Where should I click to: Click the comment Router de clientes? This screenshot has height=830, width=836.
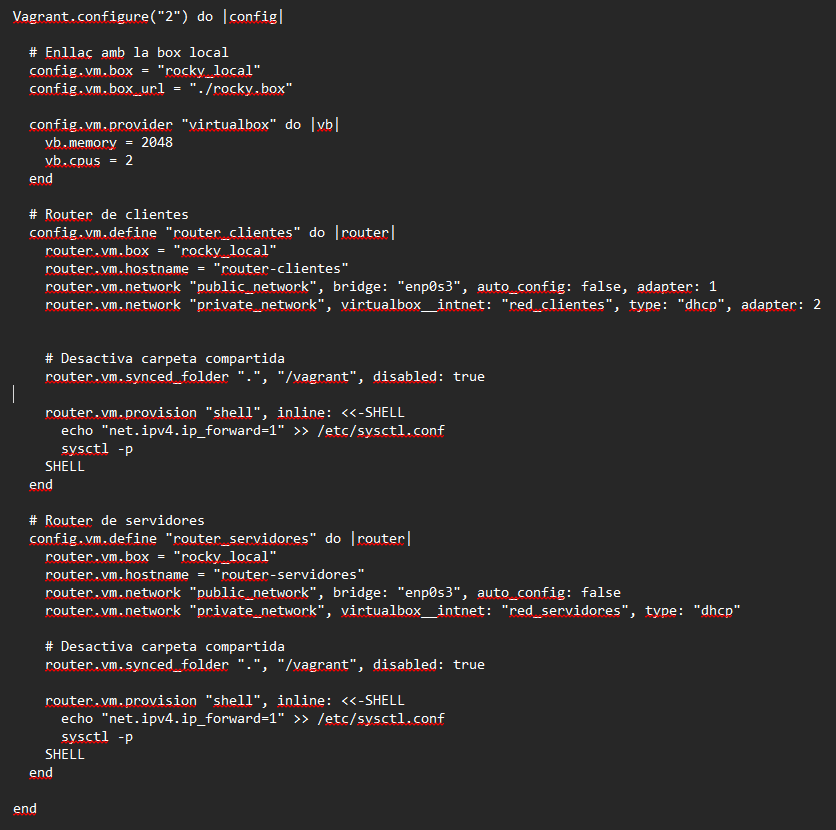(x=109, y=214)
